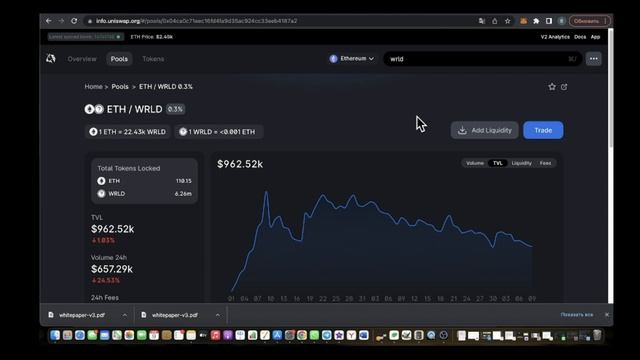640x360 pixels.
Task: Reload the page with the refresh icon
Action: coord(74,21)
